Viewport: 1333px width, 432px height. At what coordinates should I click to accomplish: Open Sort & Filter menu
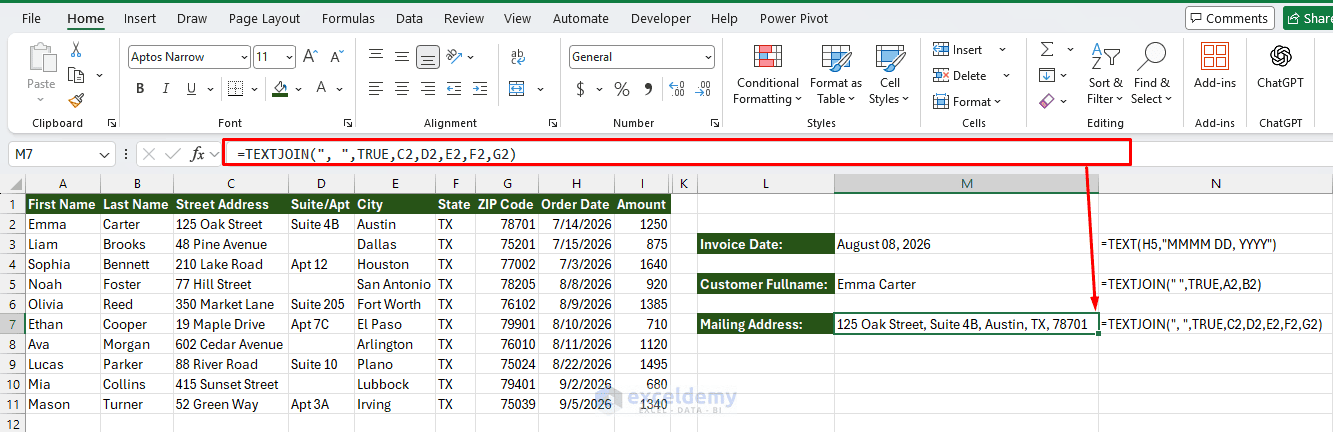click(x=1105, y=74)
